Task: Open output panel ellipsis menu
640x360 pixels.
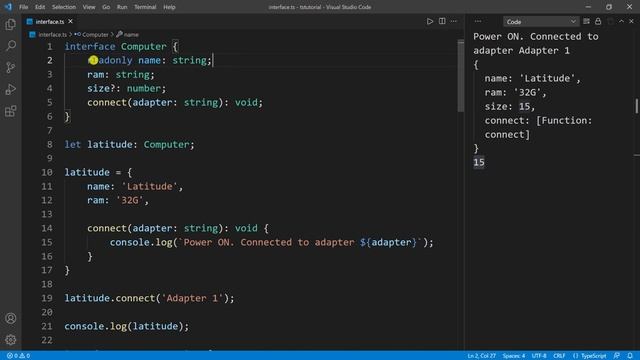Action: pos(478,21)
